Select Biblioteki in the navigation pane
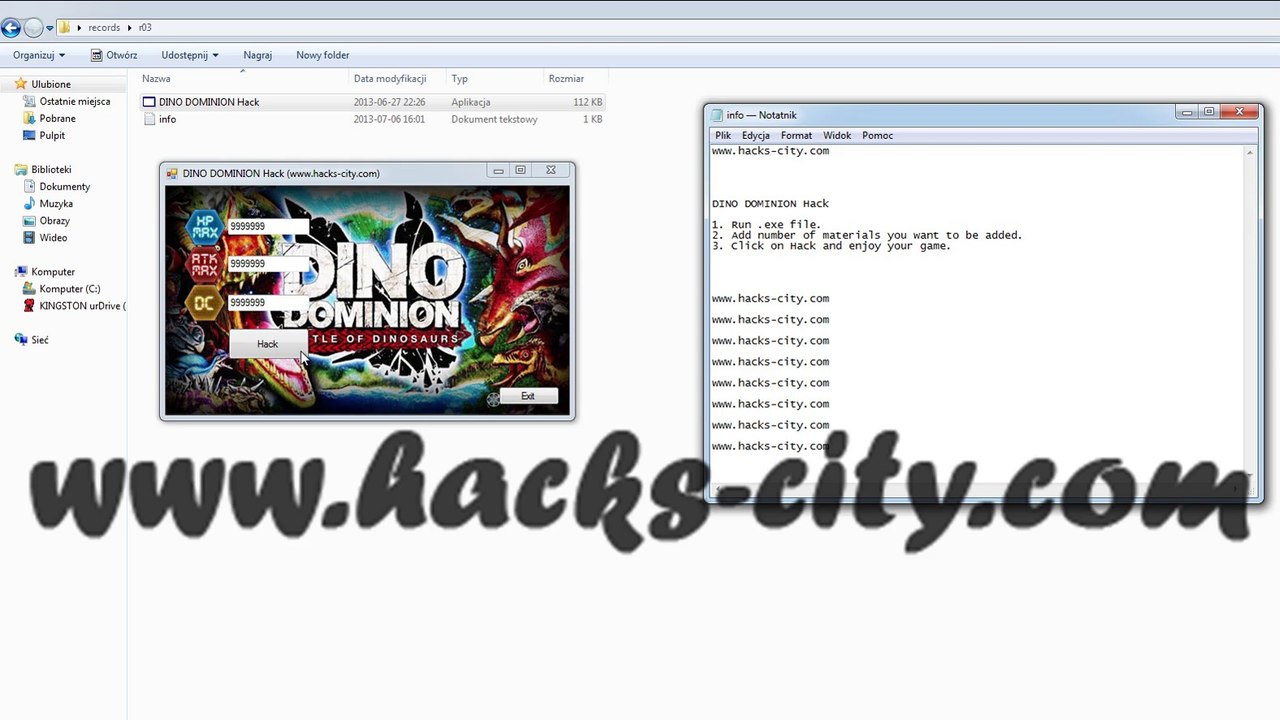 tap(51, 169)
